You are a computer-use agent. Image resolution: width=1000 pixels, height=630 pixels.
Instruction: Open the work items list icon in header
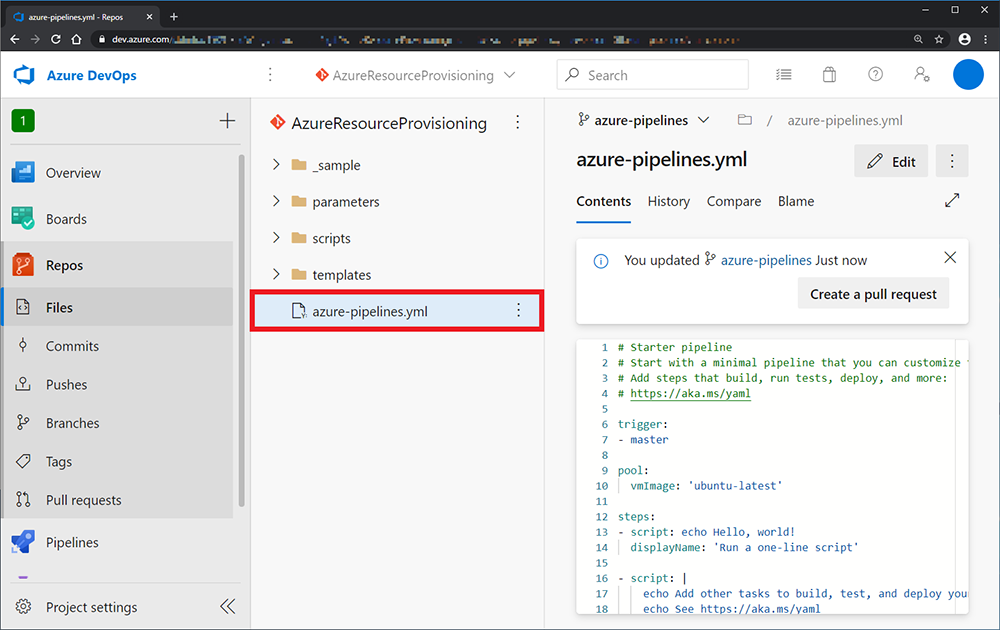[784, 75]
